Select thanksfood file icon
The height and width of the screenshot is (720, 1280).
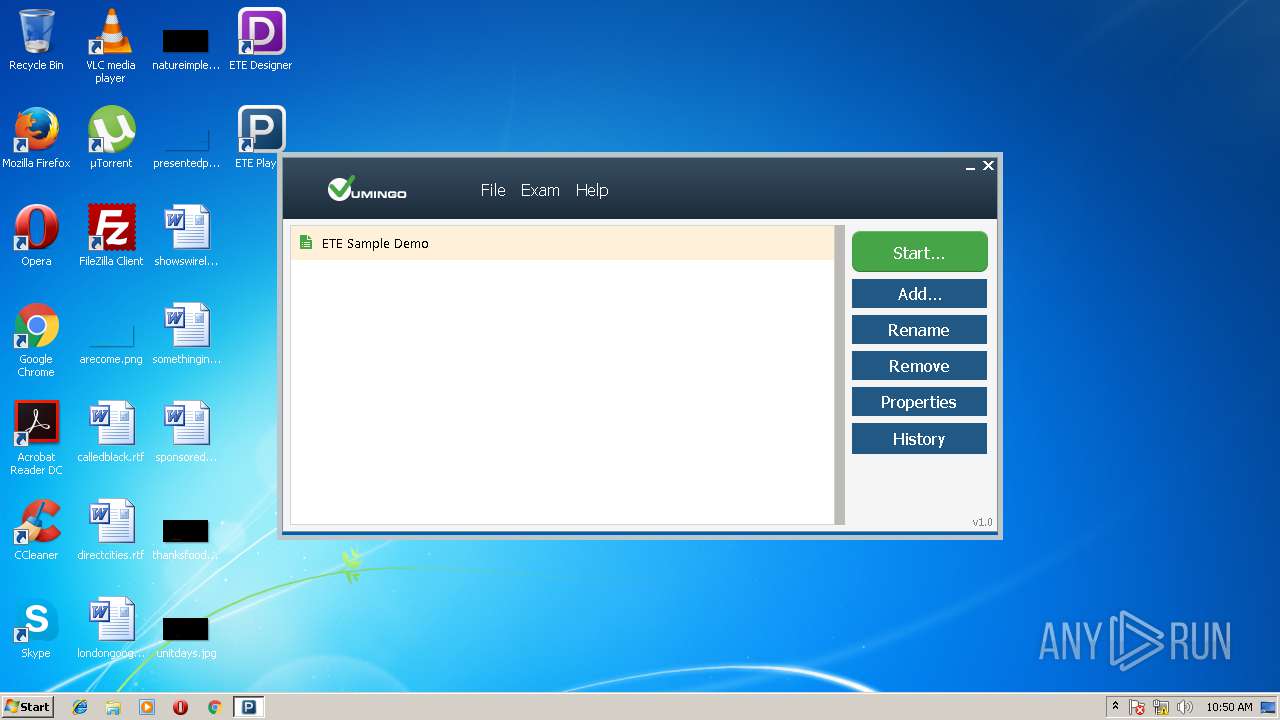pyautogui.click(x=186, y=540)
